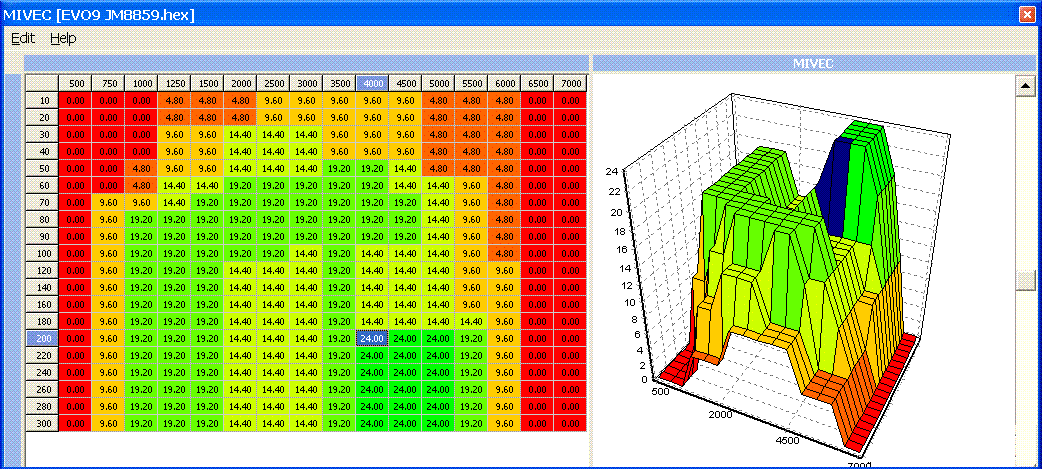
Task: Select the row header labeled 260
Action: tap(43, 389)
